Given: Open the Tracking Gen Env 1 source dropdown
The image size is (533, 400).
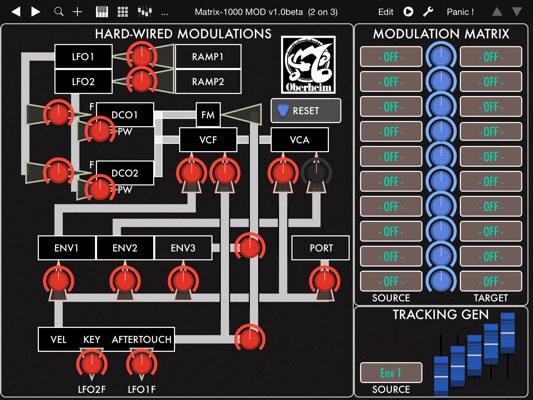Looking at the screenshot, I should point(391,372).
